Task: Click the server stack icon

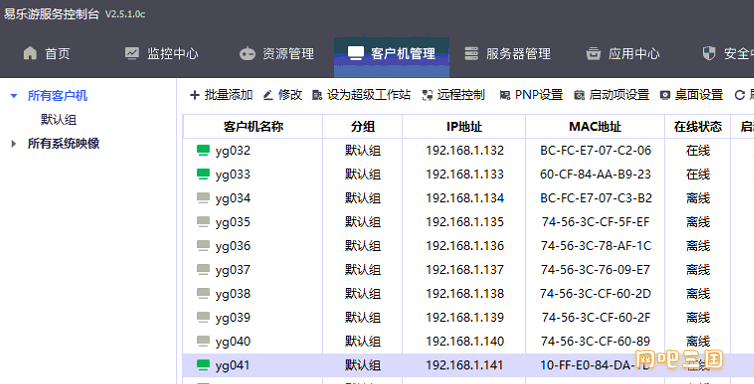Action: point(471,53)
